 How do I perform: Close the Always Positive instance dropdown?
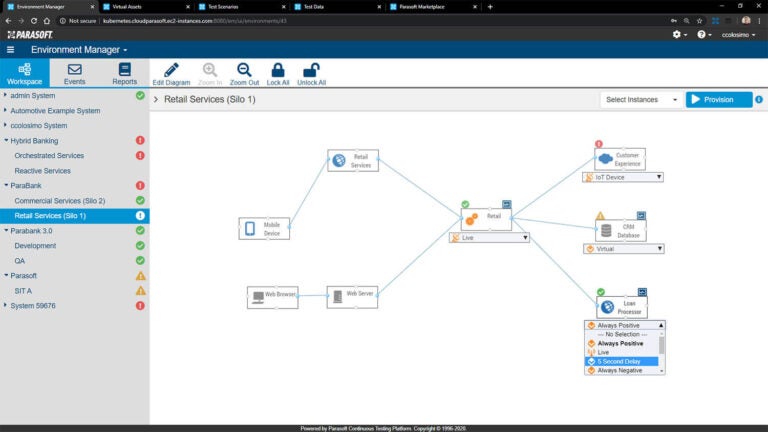tap(624, 325)
